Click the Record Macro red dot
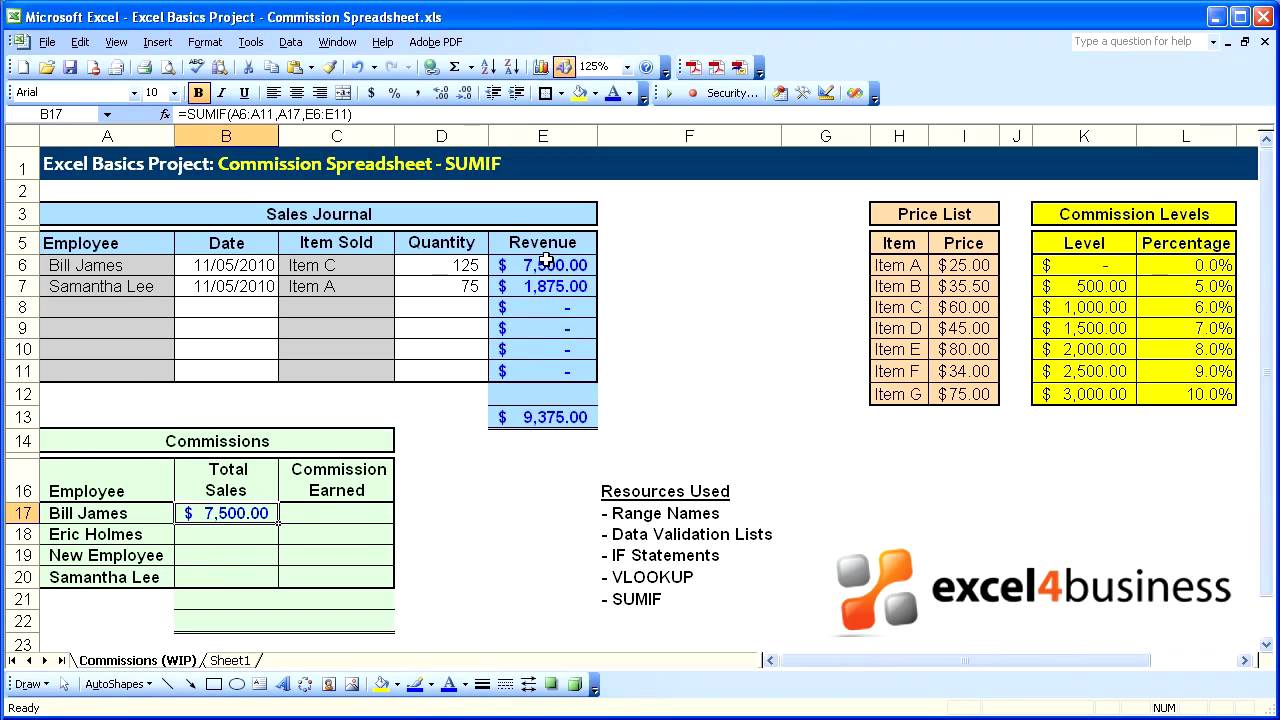 692,93
